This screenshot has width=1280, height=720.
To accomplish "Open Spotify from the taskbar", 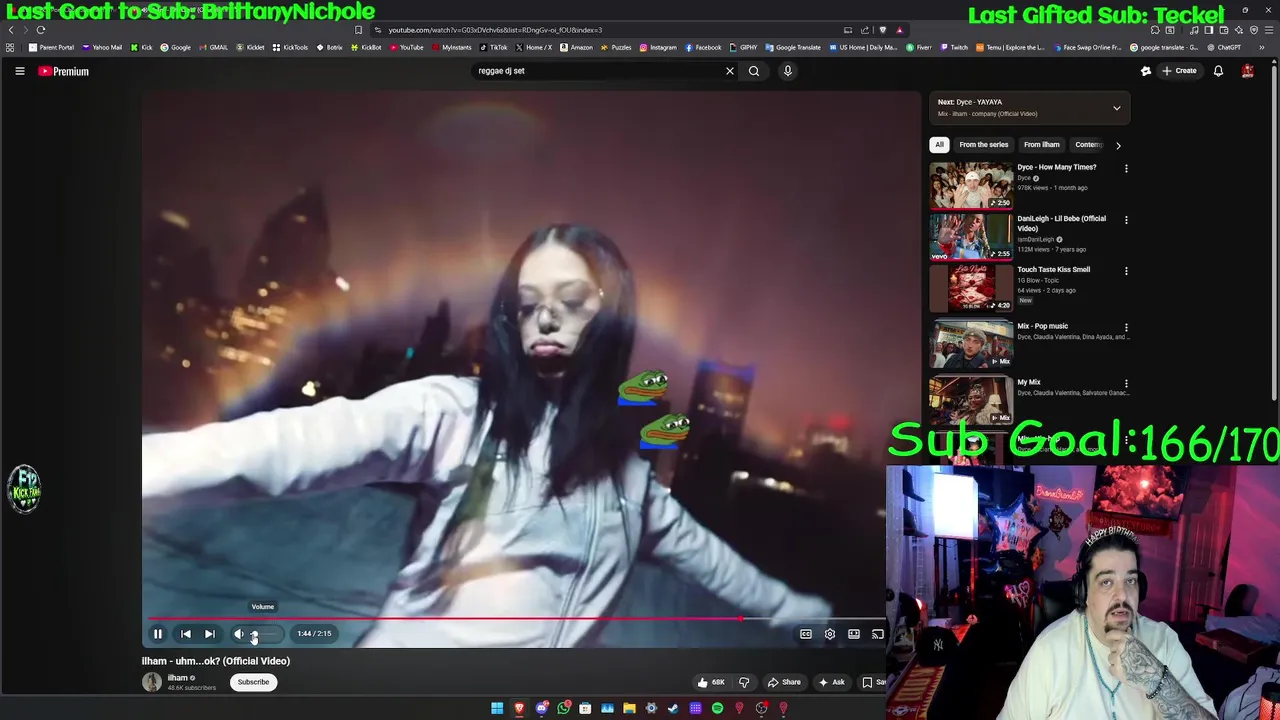I will 717,708.
